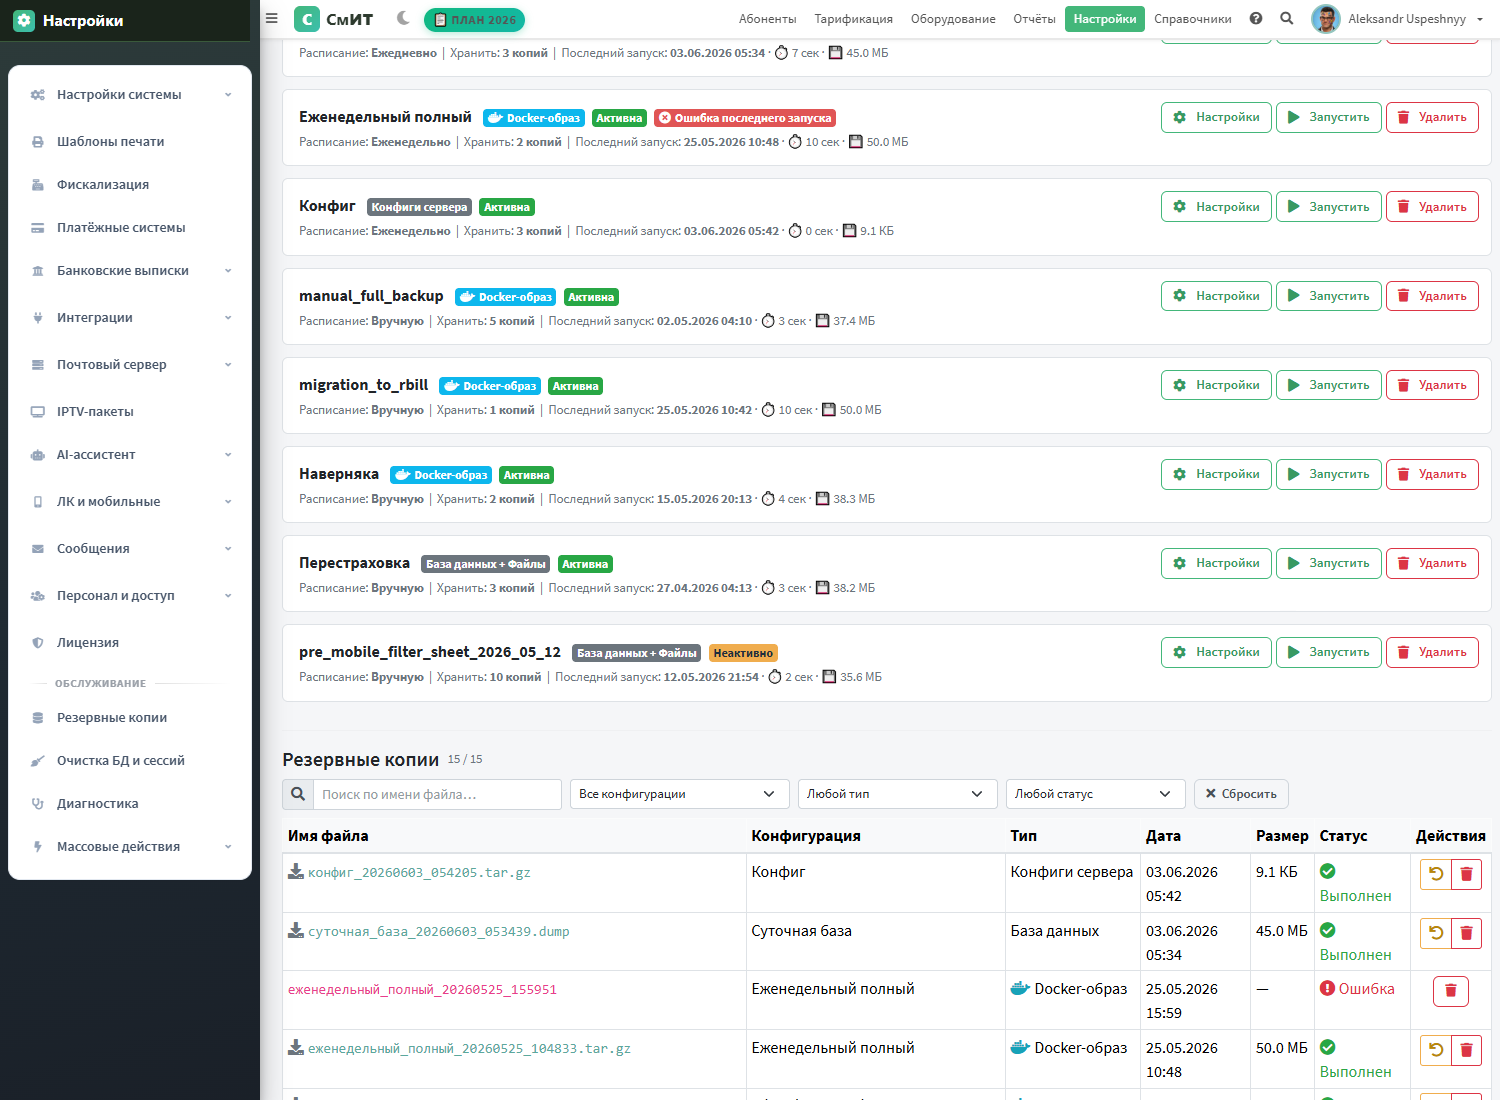Viewport: 1500px width, 1100px height.
Task: Expand Персонал и доступ section
Action: coord(130,596)
